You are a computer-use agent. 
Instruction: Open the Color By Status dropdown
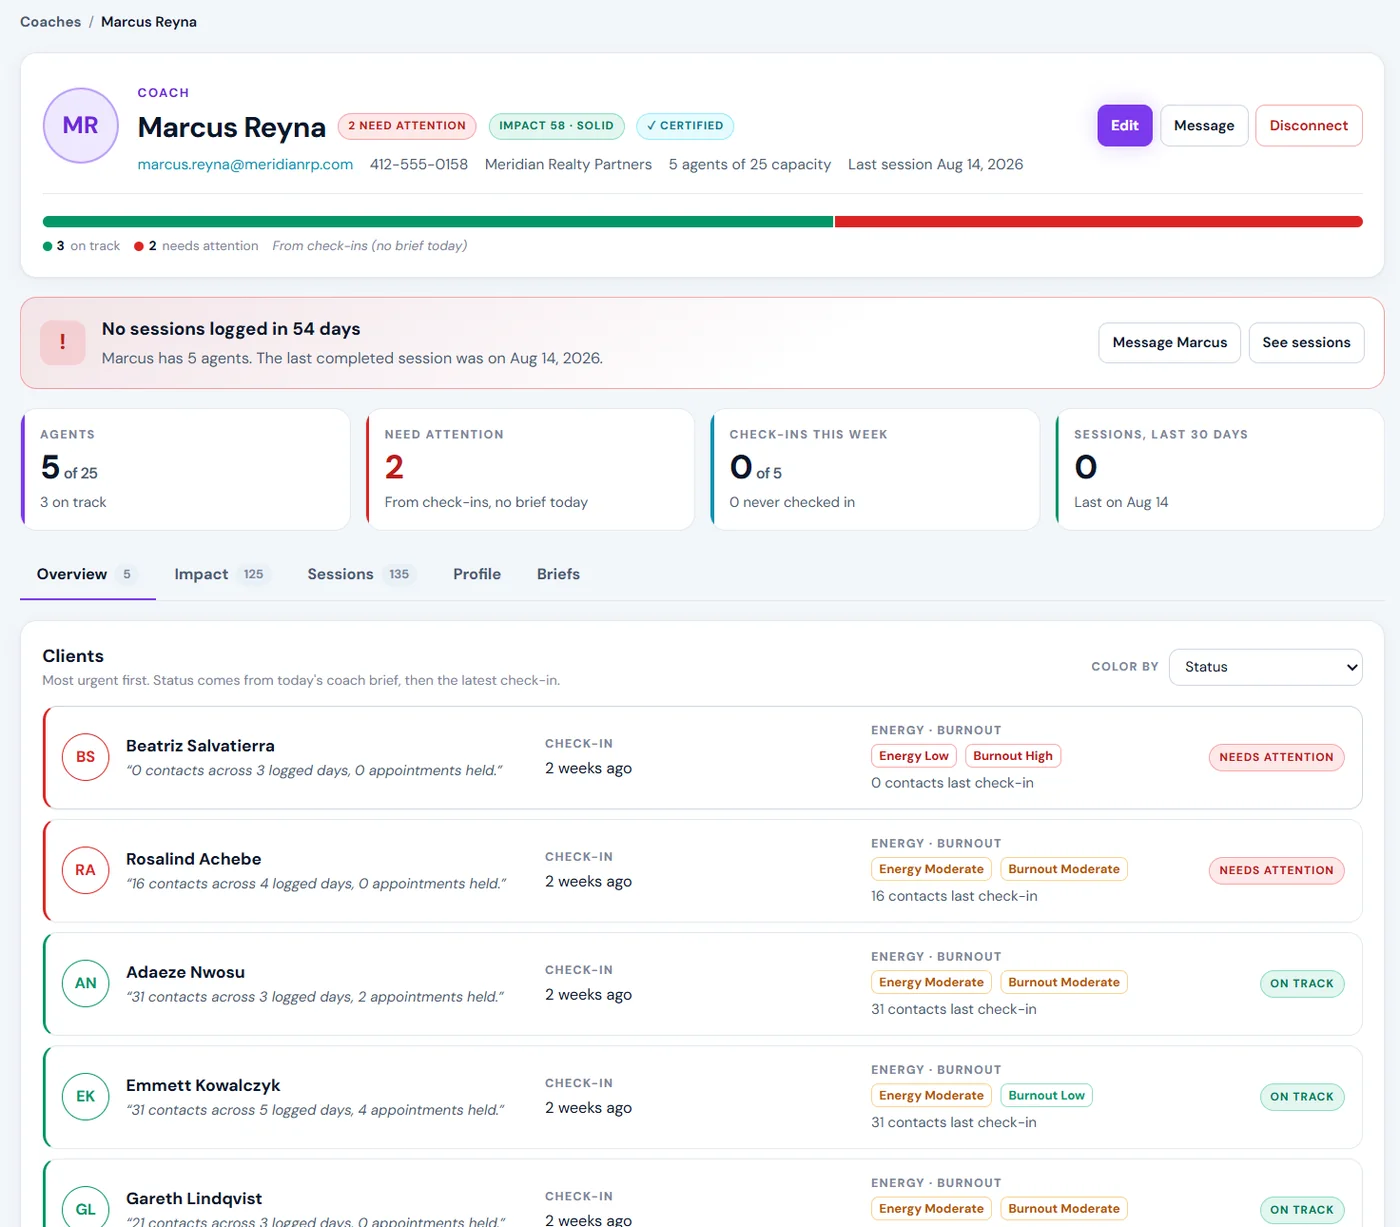pyautogui.click(x=1266, y=667)
